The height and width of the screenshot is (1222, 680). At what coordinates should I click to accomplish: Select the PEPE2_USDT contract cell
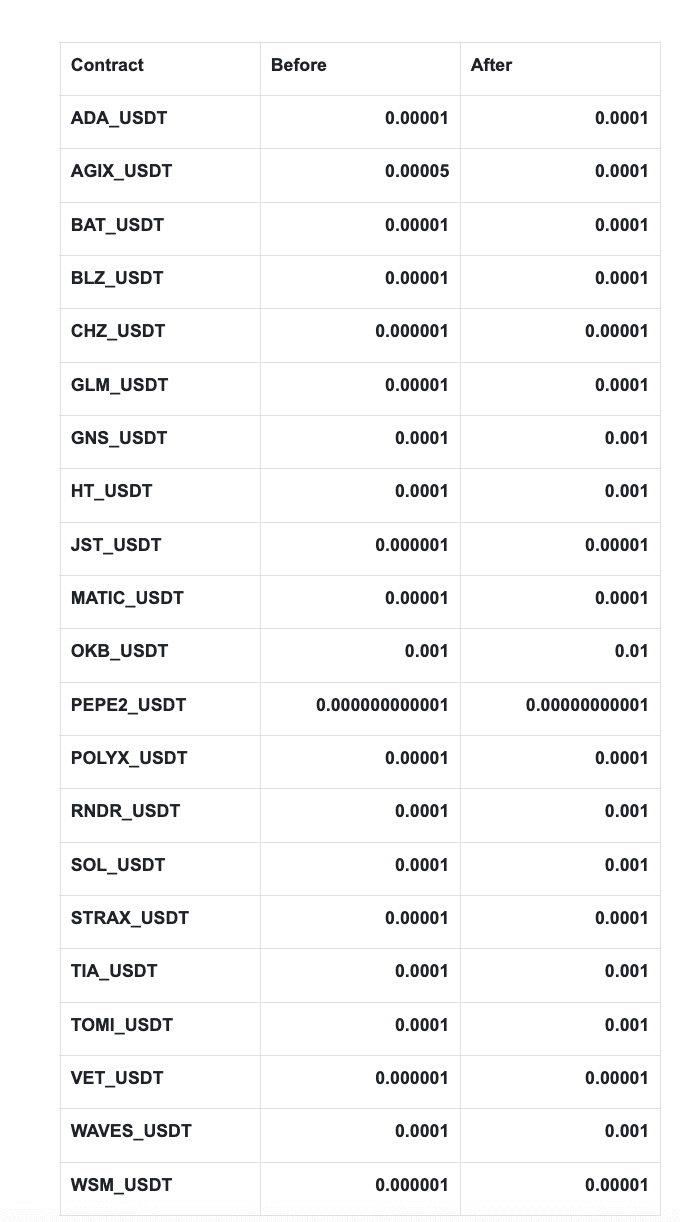click(128, 705)
